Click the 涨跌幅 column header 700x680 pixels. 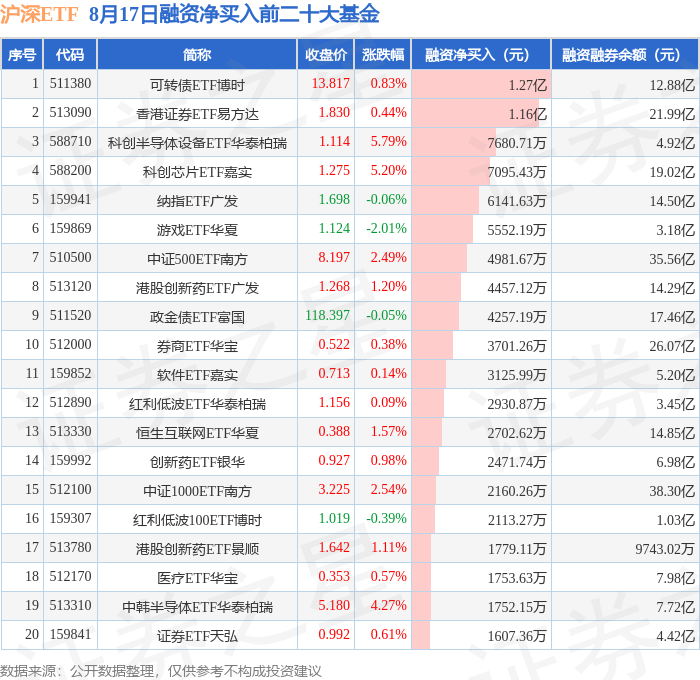pos(383,54)
